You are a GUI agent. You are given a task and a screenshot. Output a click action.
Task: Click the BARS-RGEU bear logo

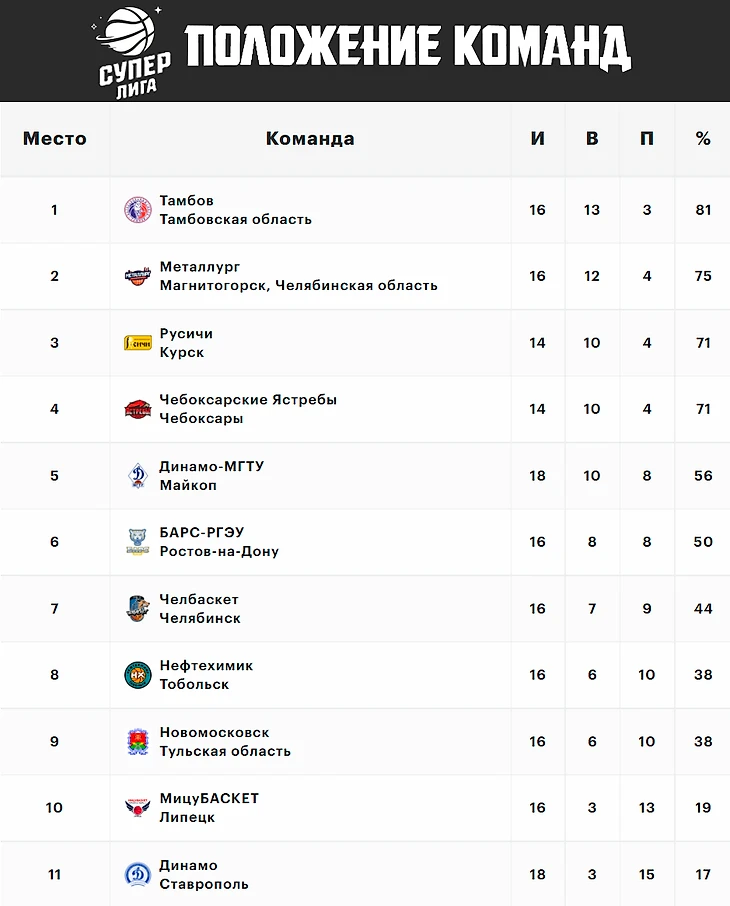coord(137,542)
